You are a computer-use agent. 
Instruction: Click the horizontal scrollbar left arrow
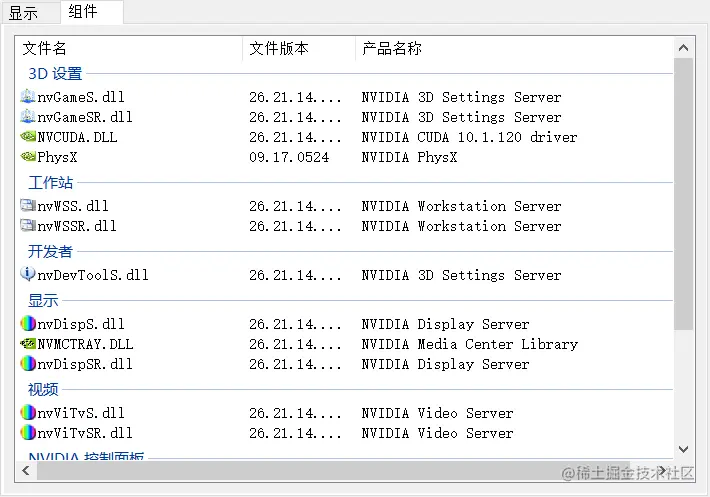tap(26, 471)
